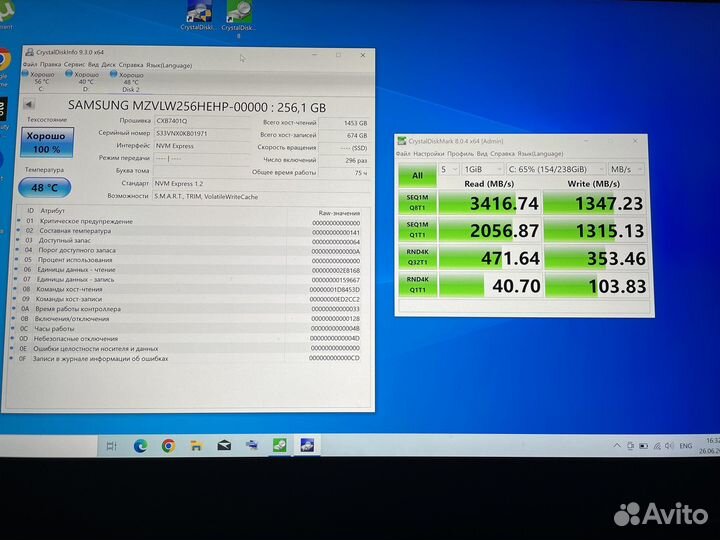The height and width of the screenshot is (540, 720).
Task: Select attribute row 0D Небезопасные отключения
Action: tap(187, 339)
